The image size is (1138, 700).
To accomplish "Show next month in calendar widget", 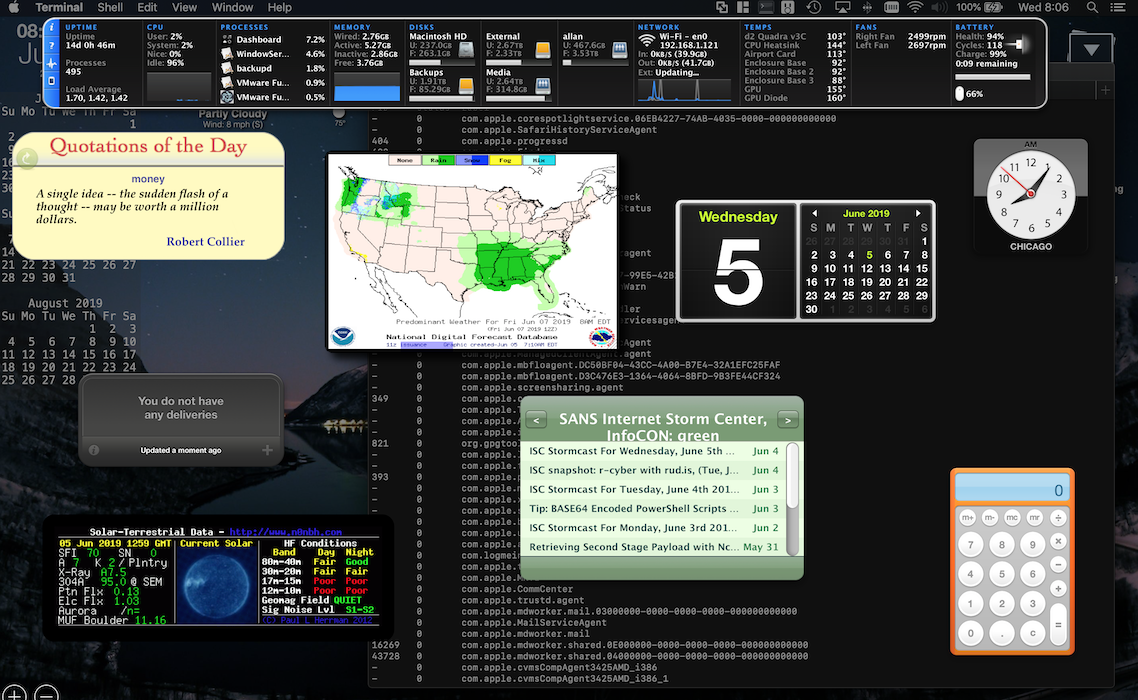I will click(918, 214).
